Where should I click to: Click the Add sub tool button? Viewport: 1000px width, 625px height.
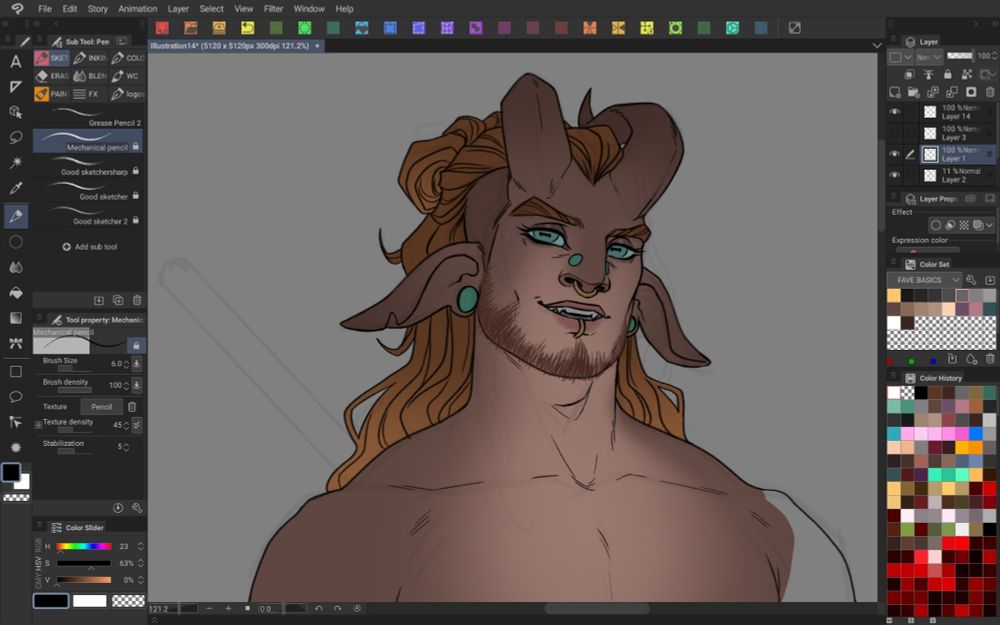tap(89, 247)
